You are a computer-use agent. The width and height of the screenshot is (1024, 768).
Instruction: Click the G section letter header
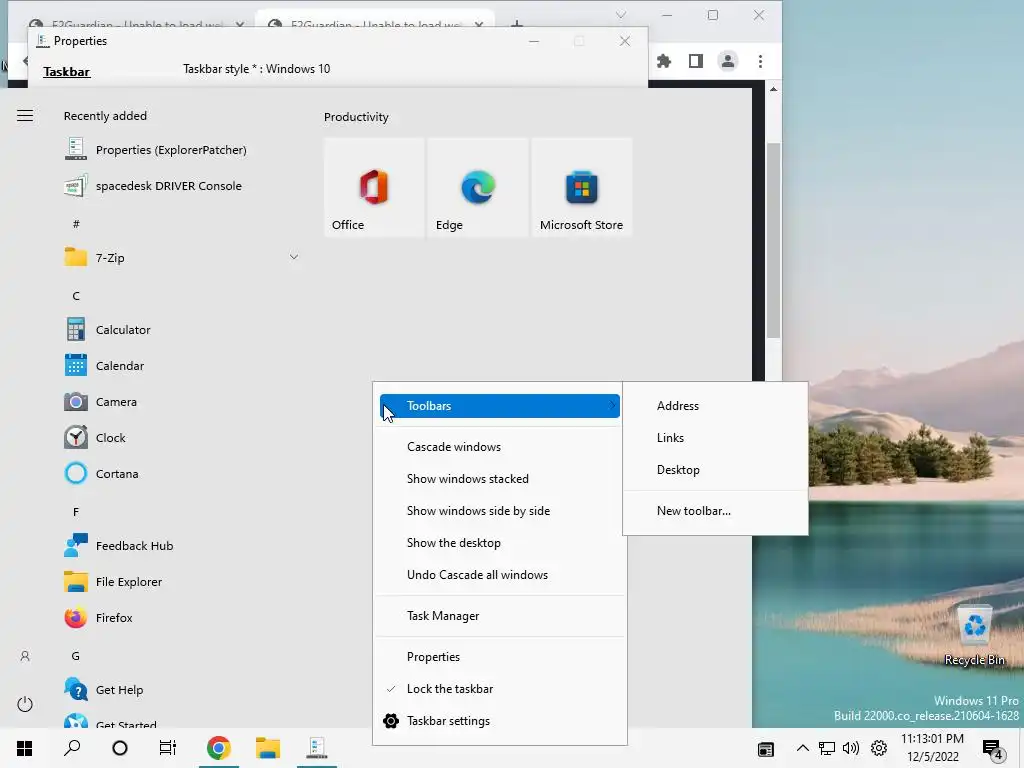click(76, 656)
